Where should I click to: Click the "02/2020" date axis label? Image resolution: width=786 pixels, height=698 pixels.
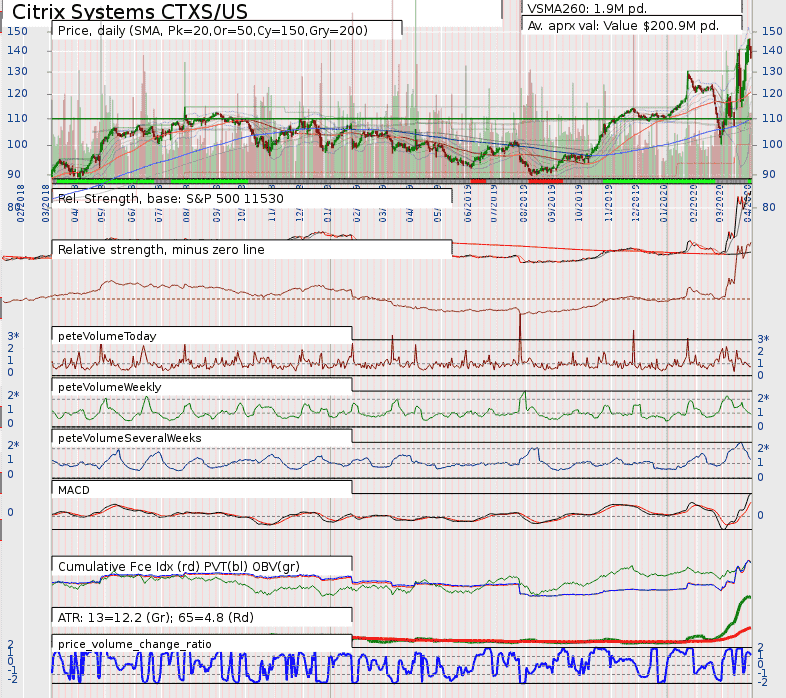coord(694,203)
